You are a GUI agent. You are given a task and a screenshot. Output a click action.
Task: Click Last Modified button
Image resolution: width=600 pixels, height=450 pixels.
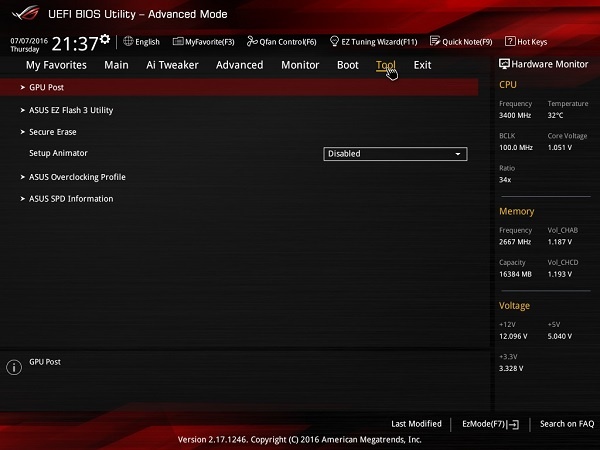pyautogui.click(x=416, y=424)
